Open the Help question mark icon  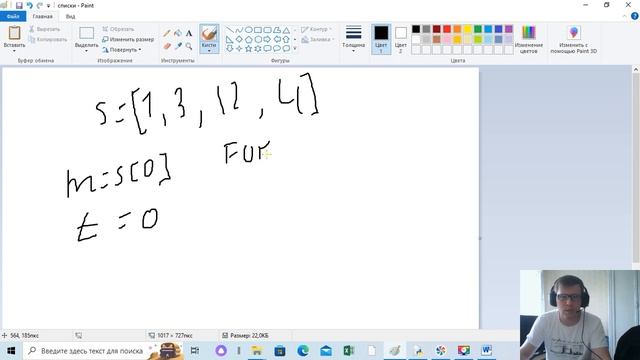click(x=635, y=16)
